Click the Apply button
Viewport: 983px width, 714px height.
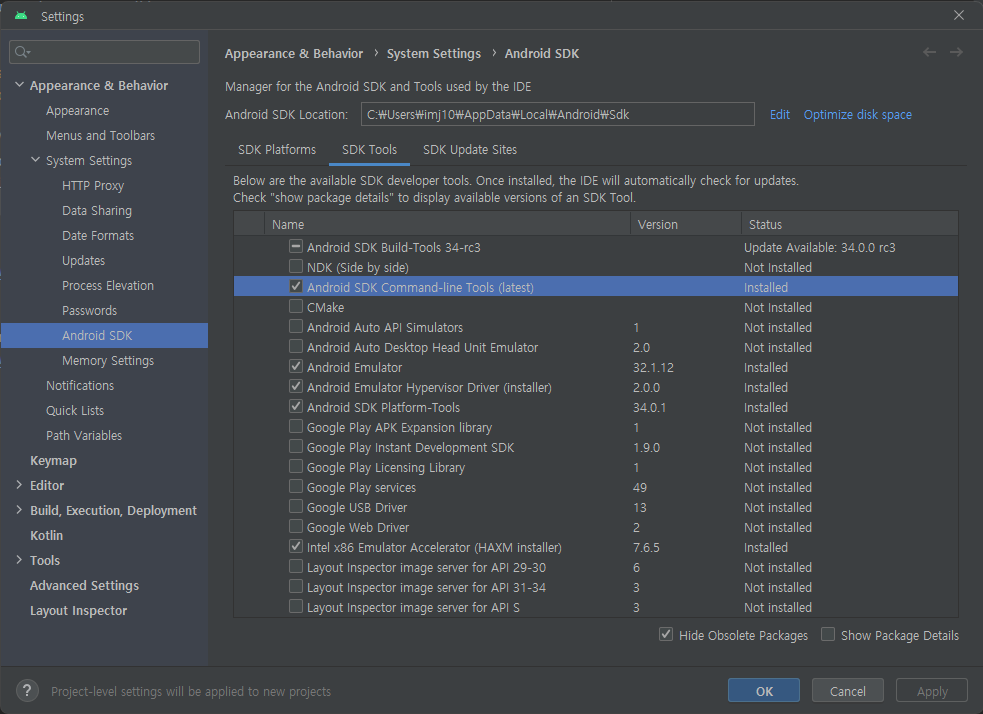point(932,691)
